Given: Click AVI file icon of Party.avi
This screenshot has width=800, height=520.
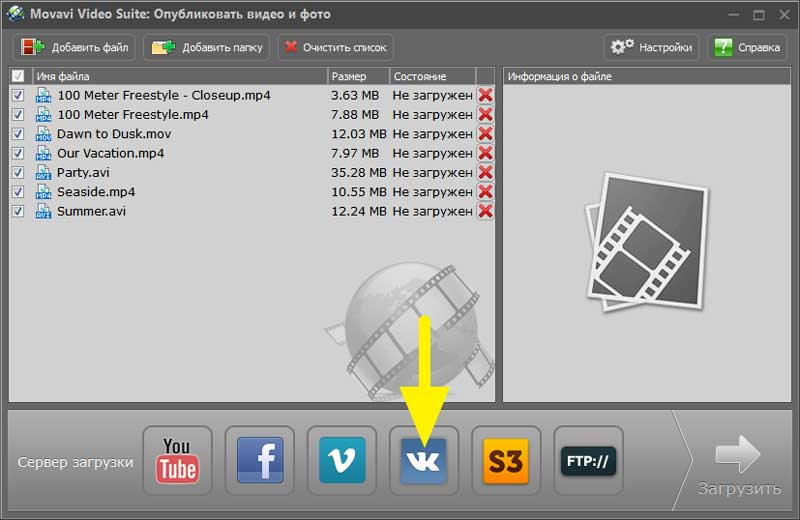Looking at the screenshot, I should [x=43, y=173].
